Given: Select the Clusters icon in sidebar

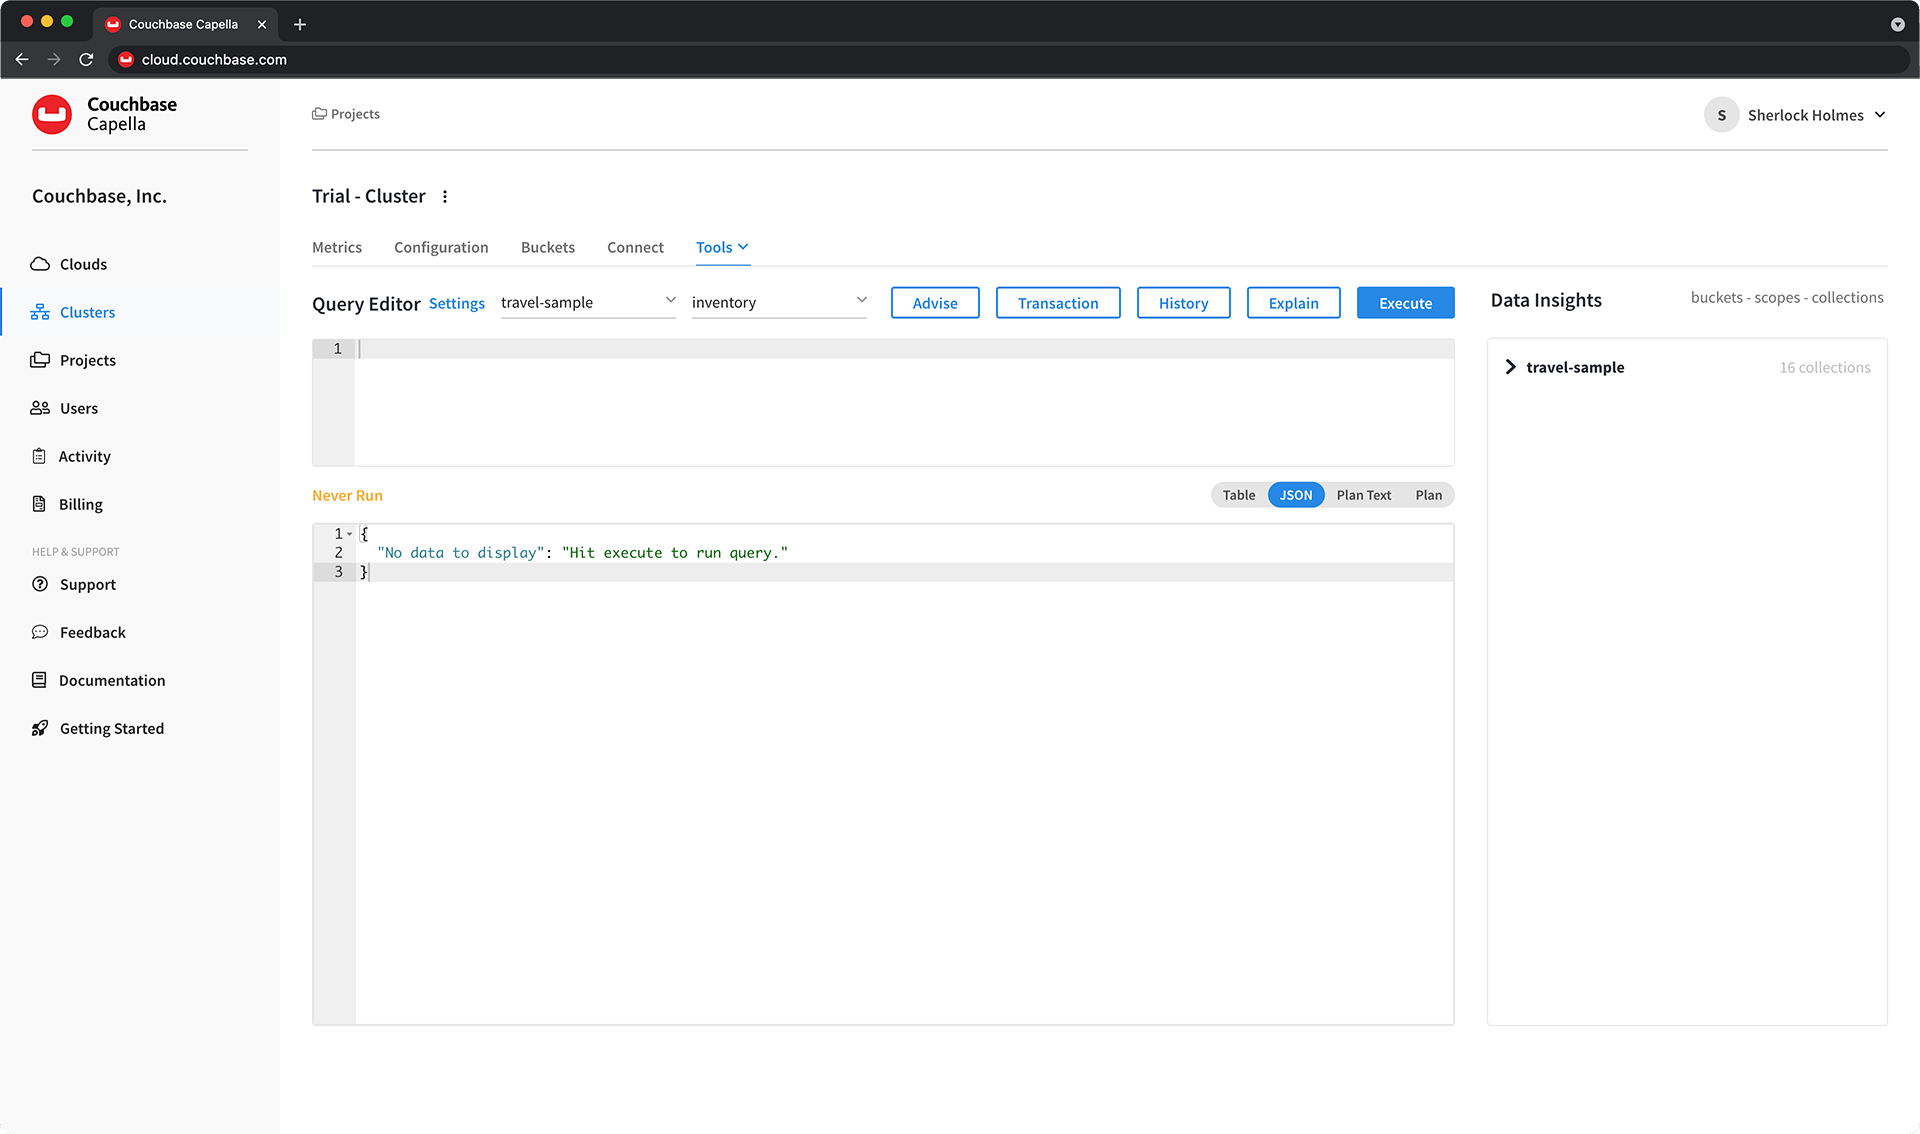Looking at the screenshot, I should [40, 311].
